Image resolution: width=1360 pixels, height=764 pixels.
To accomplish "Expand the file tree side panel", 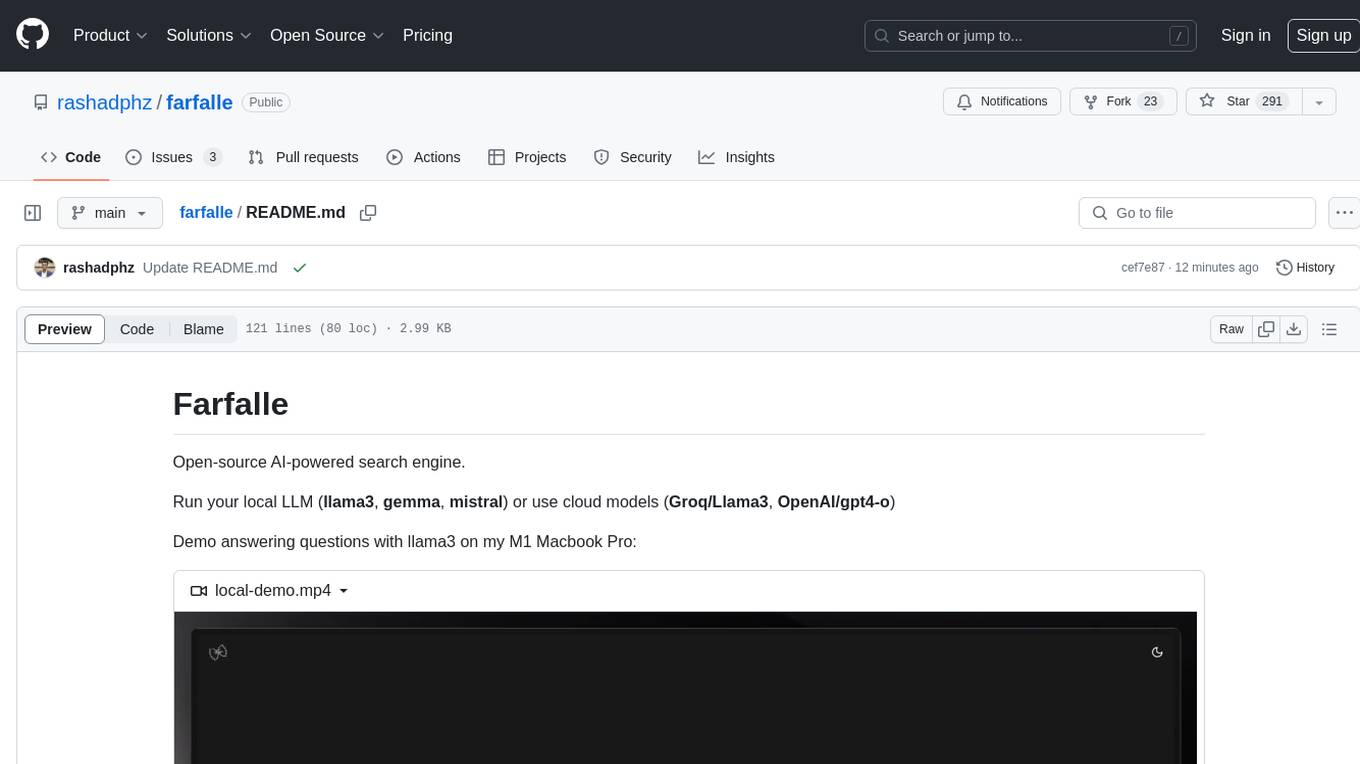I will (32, 213).
